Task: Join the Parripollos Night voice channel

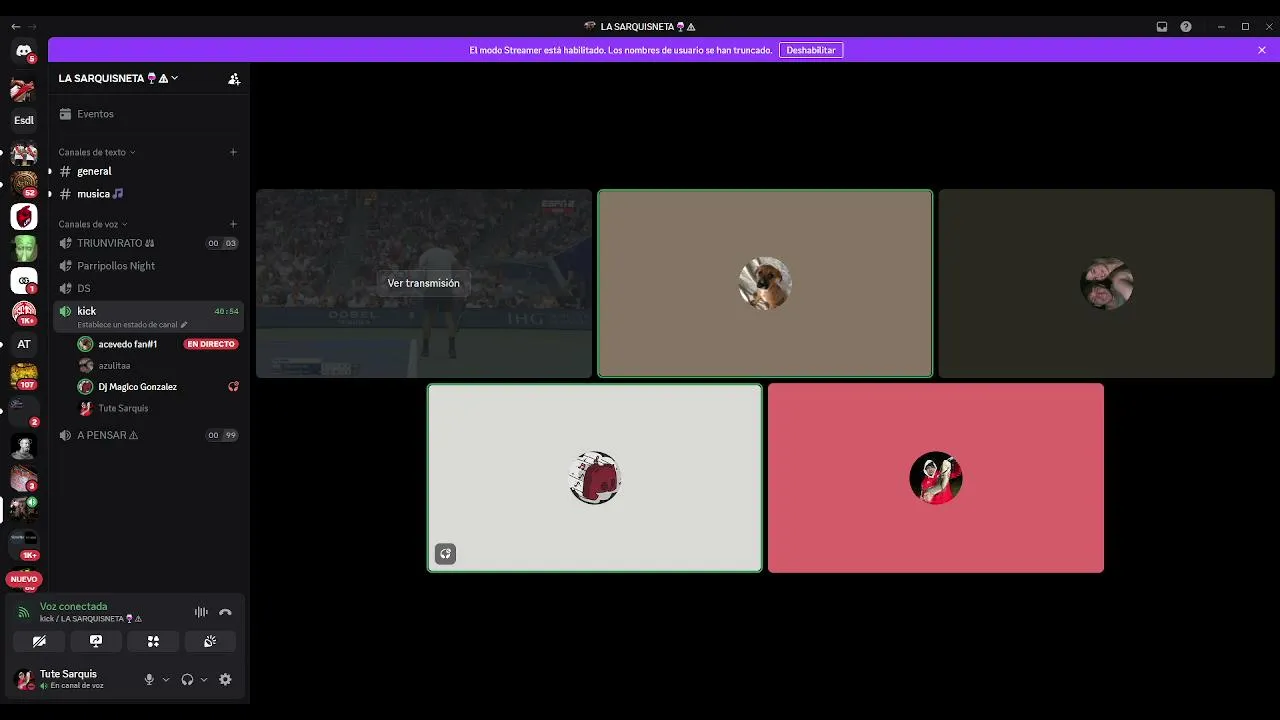Action: [148, 266]
